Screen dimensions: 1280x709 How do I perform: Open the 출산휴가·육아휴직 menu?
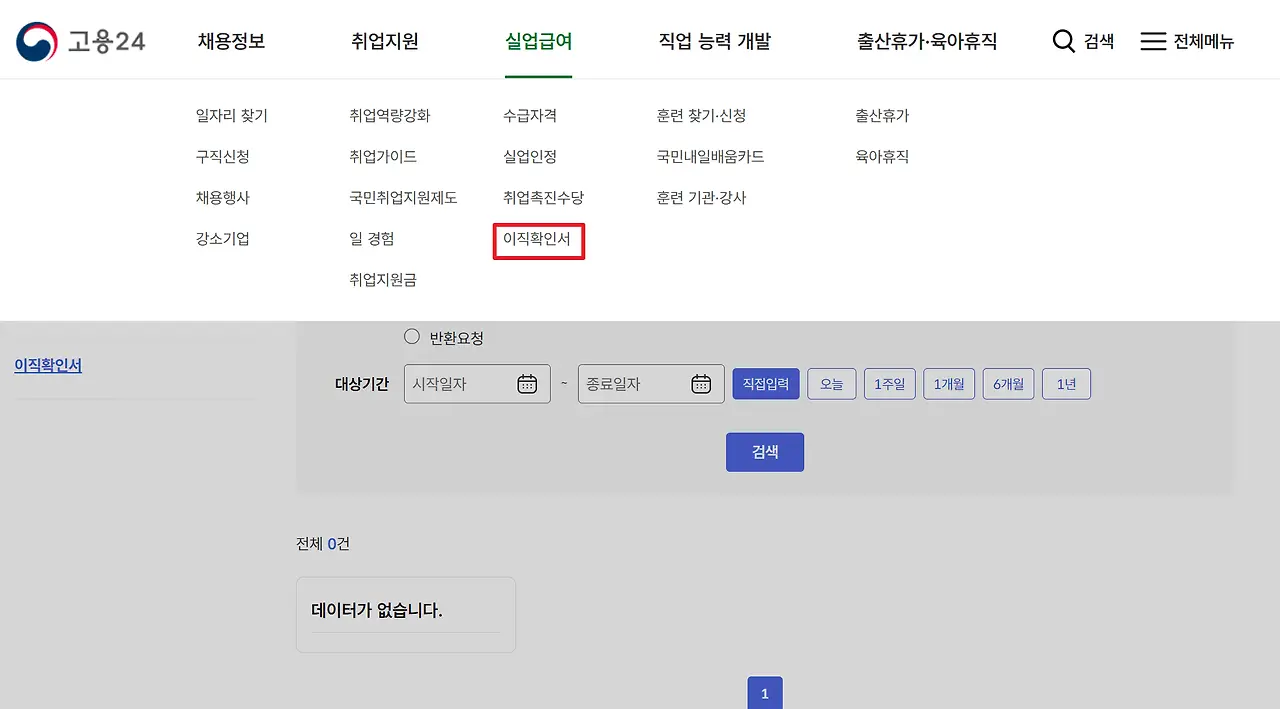click(x=927, y=41)
